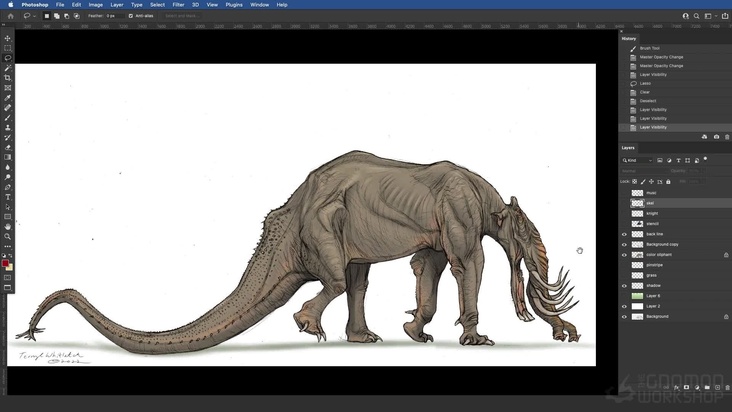Select the History Brush tool

[x=7, y=138]
